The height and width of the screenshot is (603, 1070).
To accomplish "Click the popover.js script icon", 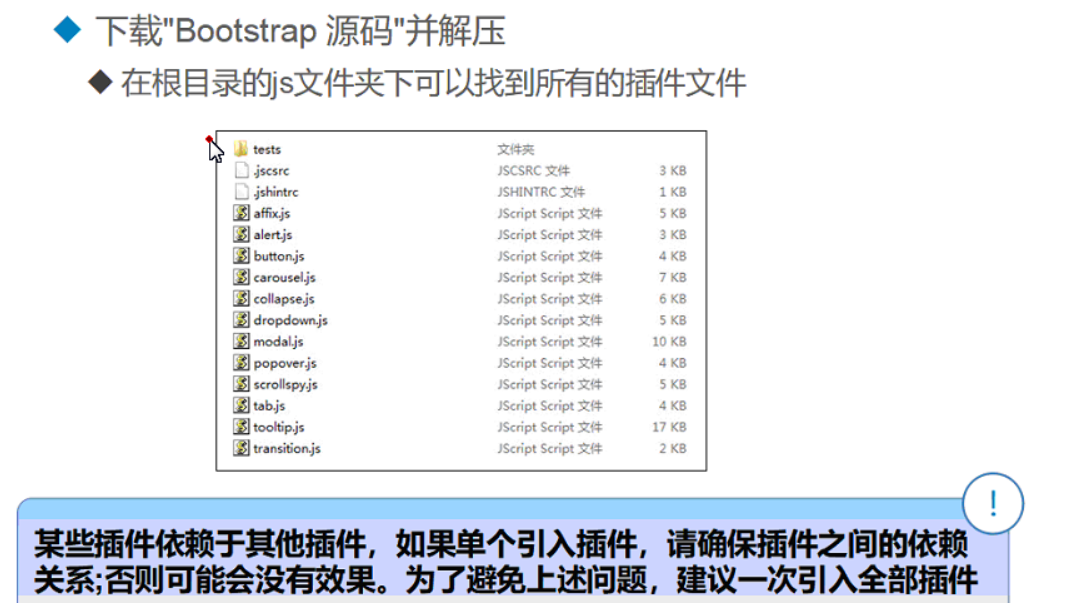I will 241,362.
